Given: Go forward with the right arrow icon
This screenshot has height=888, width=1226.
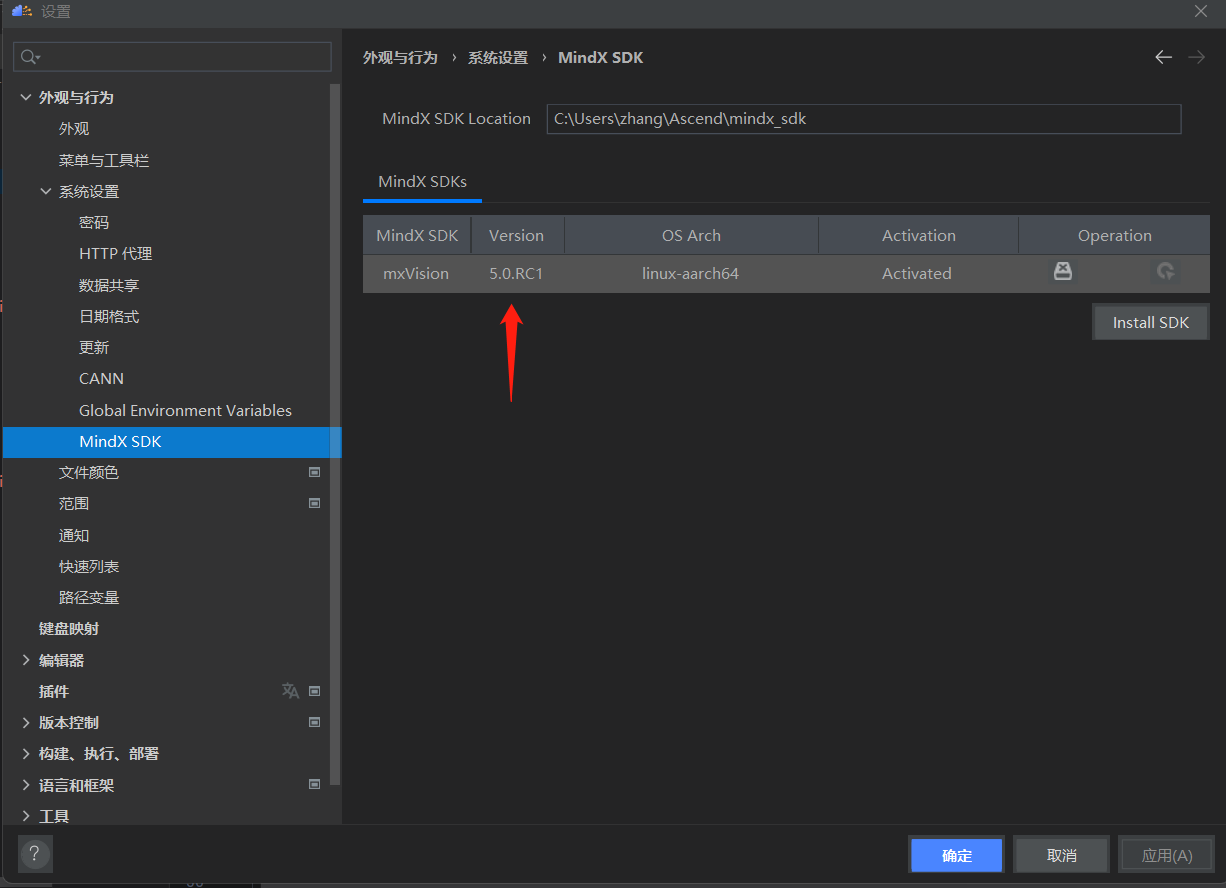Looking at the screenshot, I should (1196, 57).
